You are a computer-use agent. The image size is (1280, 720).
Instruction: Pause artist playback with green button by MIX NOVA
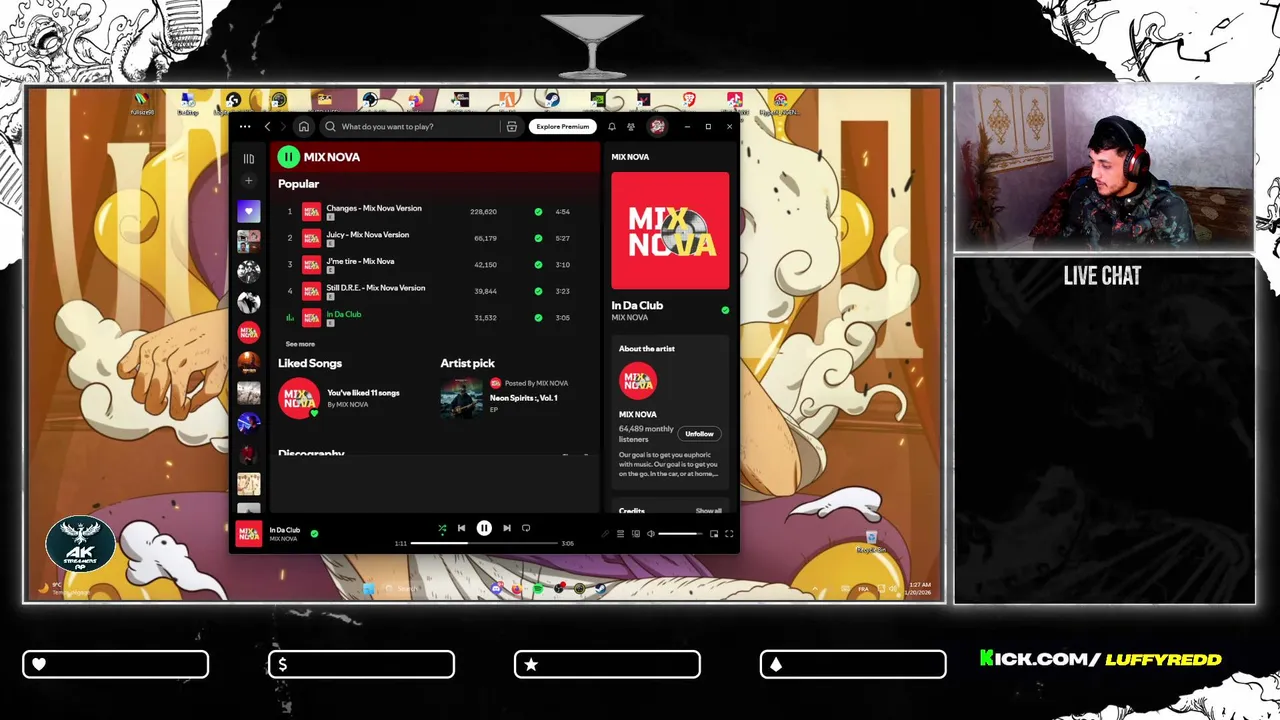click(x=288, y=156)
